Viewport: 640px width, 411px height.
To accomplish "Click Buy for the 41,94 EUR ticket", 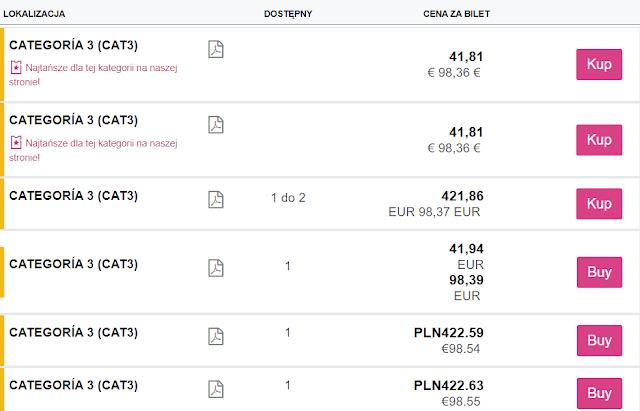I will [x=599, y=272].
